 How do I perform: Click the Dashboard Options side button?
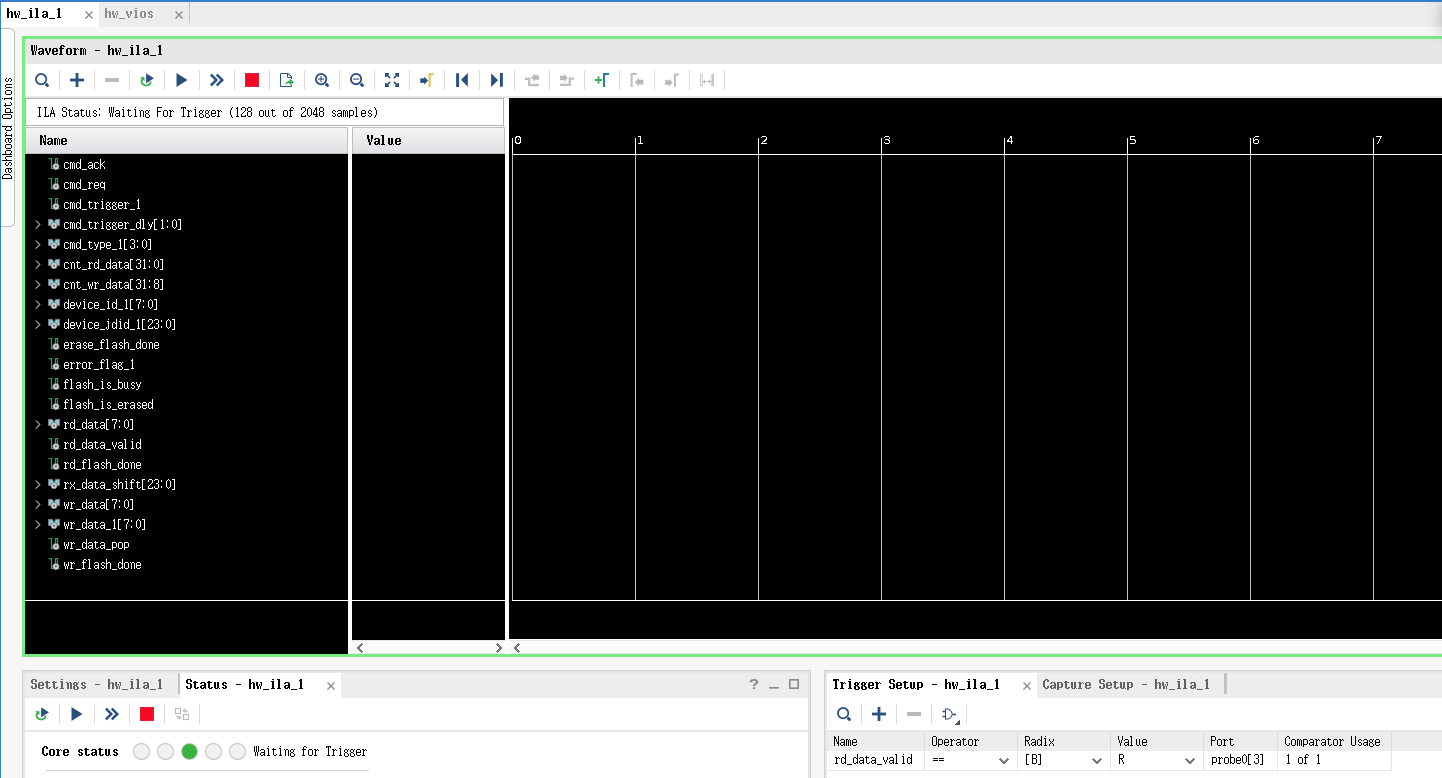coord(8,126)
